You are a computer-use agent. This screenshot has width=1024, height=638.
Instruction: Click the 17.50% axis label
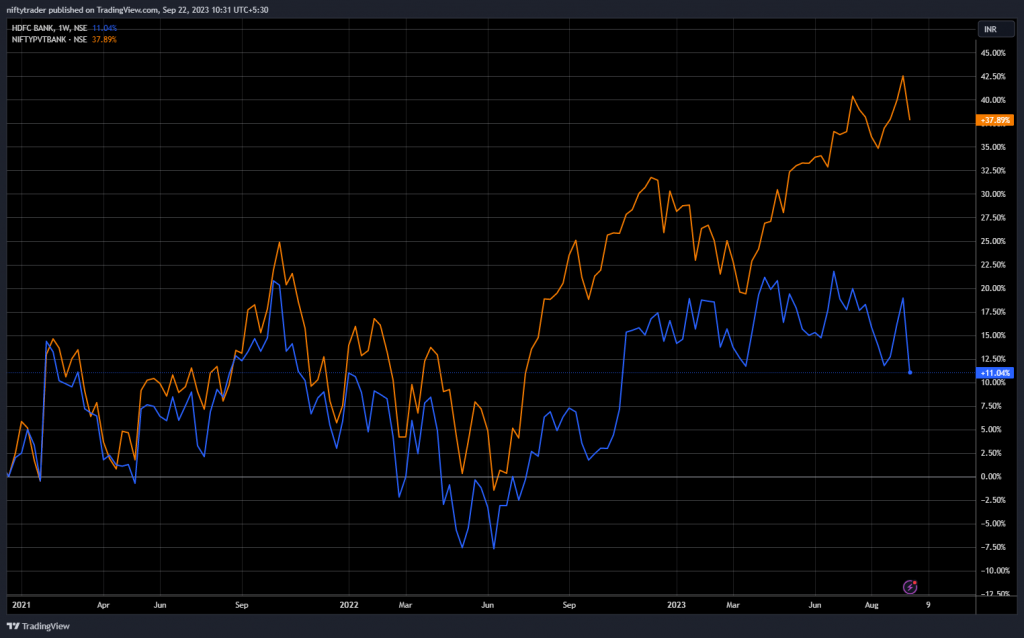(993, 312)
